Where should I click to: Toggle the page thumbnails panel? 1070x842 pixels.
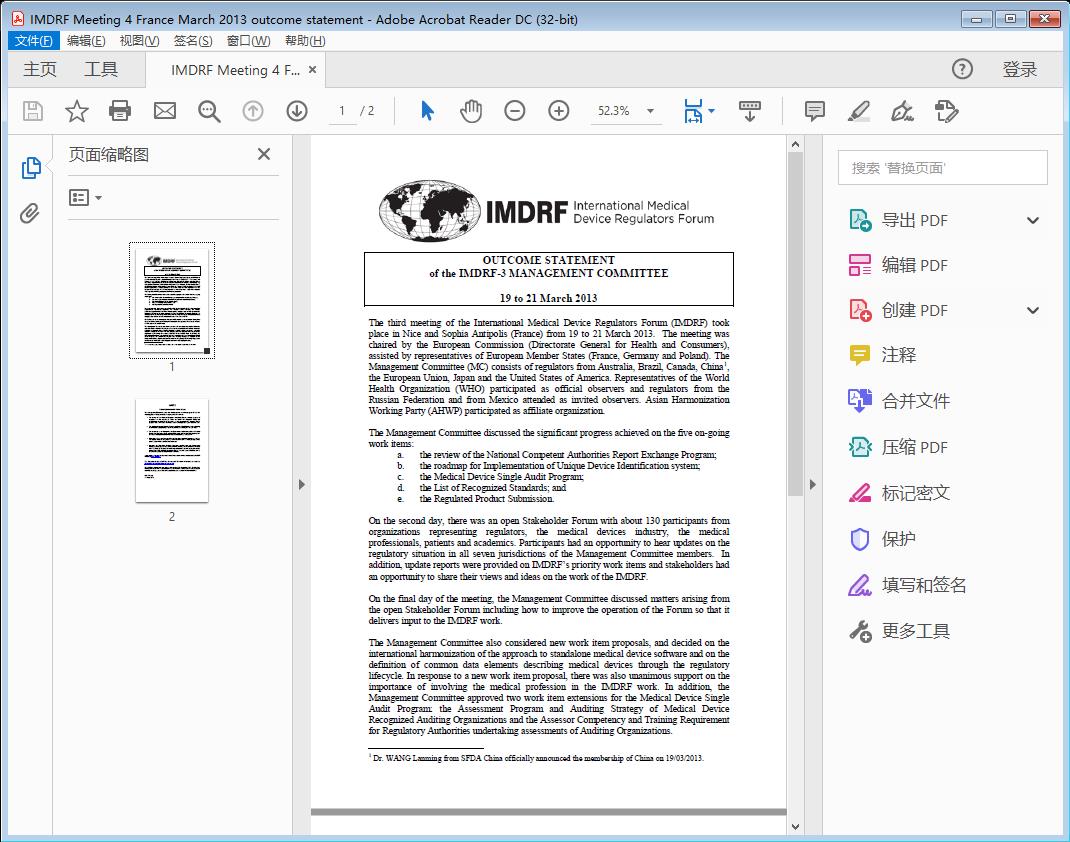(31, 167)
